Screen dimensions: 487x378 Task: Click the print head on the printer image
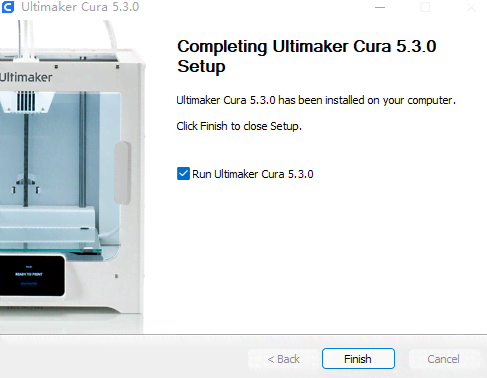click(27, 102)
